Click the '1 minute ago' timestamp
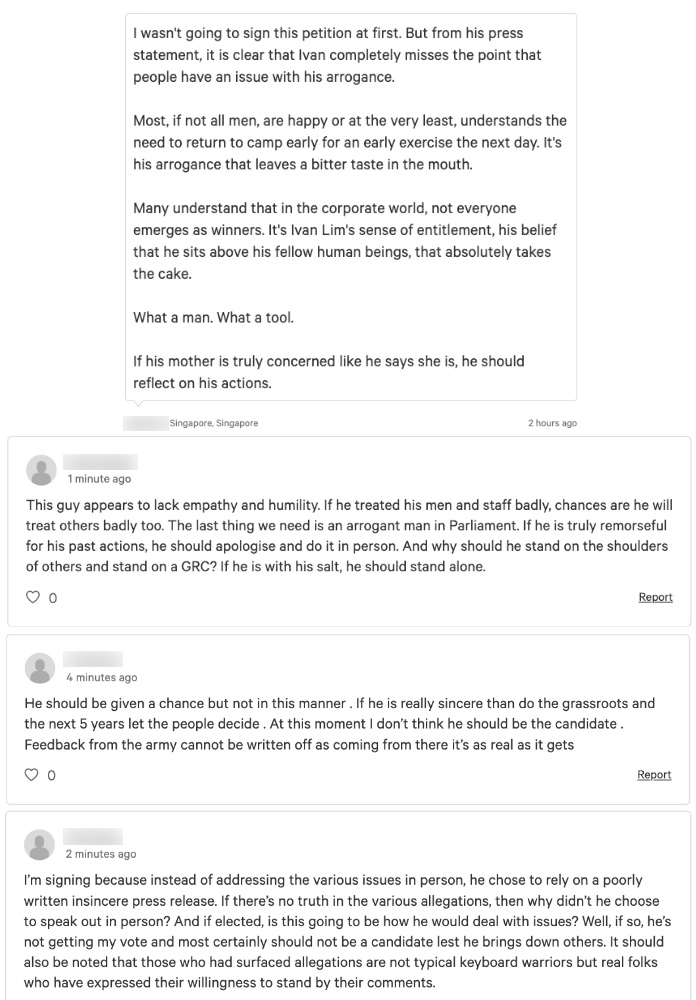Viewport: 696px width, 1000px height. pyautogui.click(x=100, y=479)
